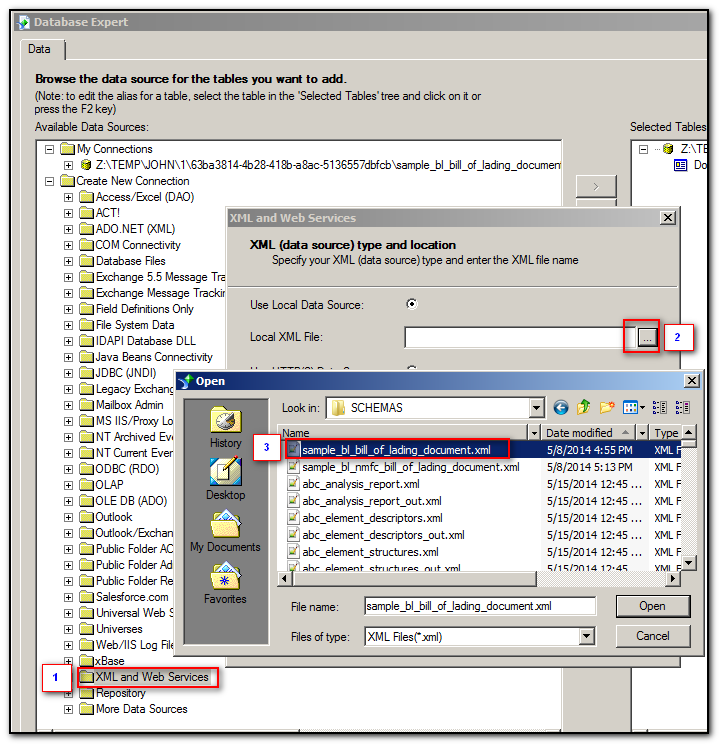Click the blue Back navigation icon
719x744 pixels.
coord(561,408)
